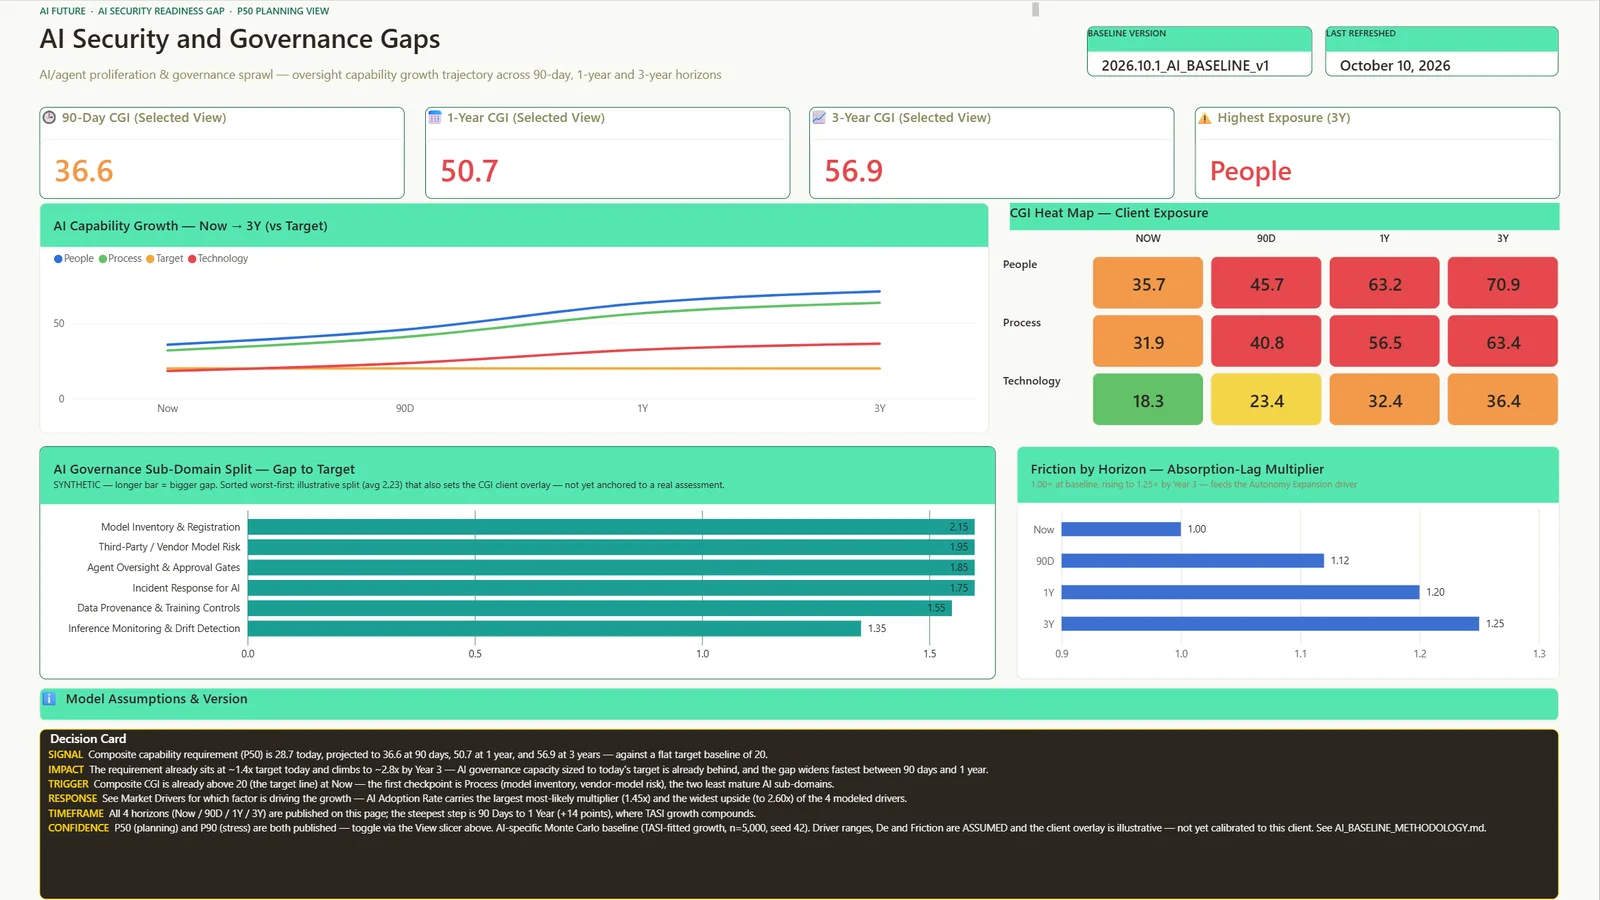Click the IMPACT label in Decision Card
1600x900 pixels.
point(66,770)
